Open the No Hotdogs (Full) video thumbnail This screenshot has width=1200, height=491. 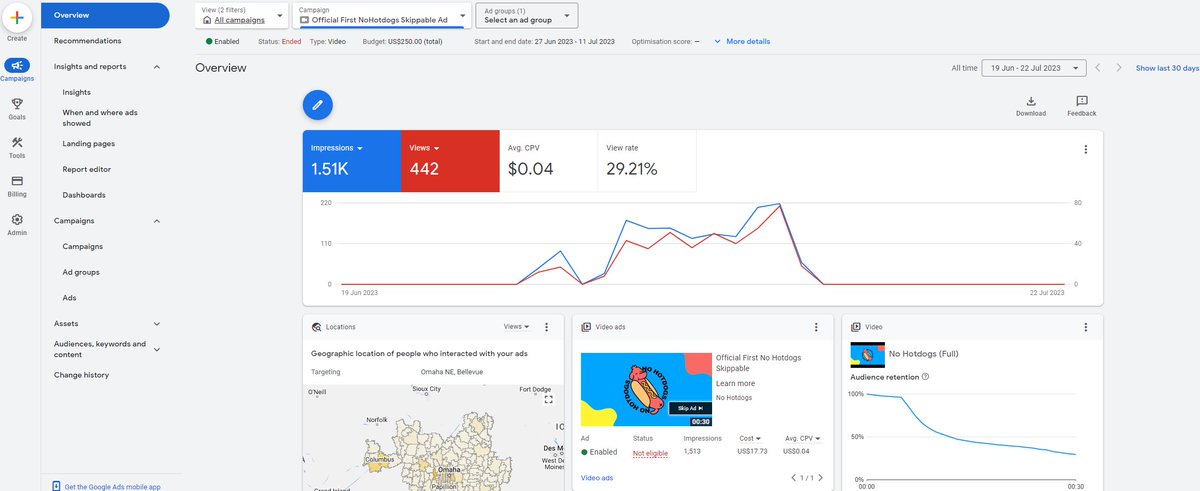(x=865, y=354)
